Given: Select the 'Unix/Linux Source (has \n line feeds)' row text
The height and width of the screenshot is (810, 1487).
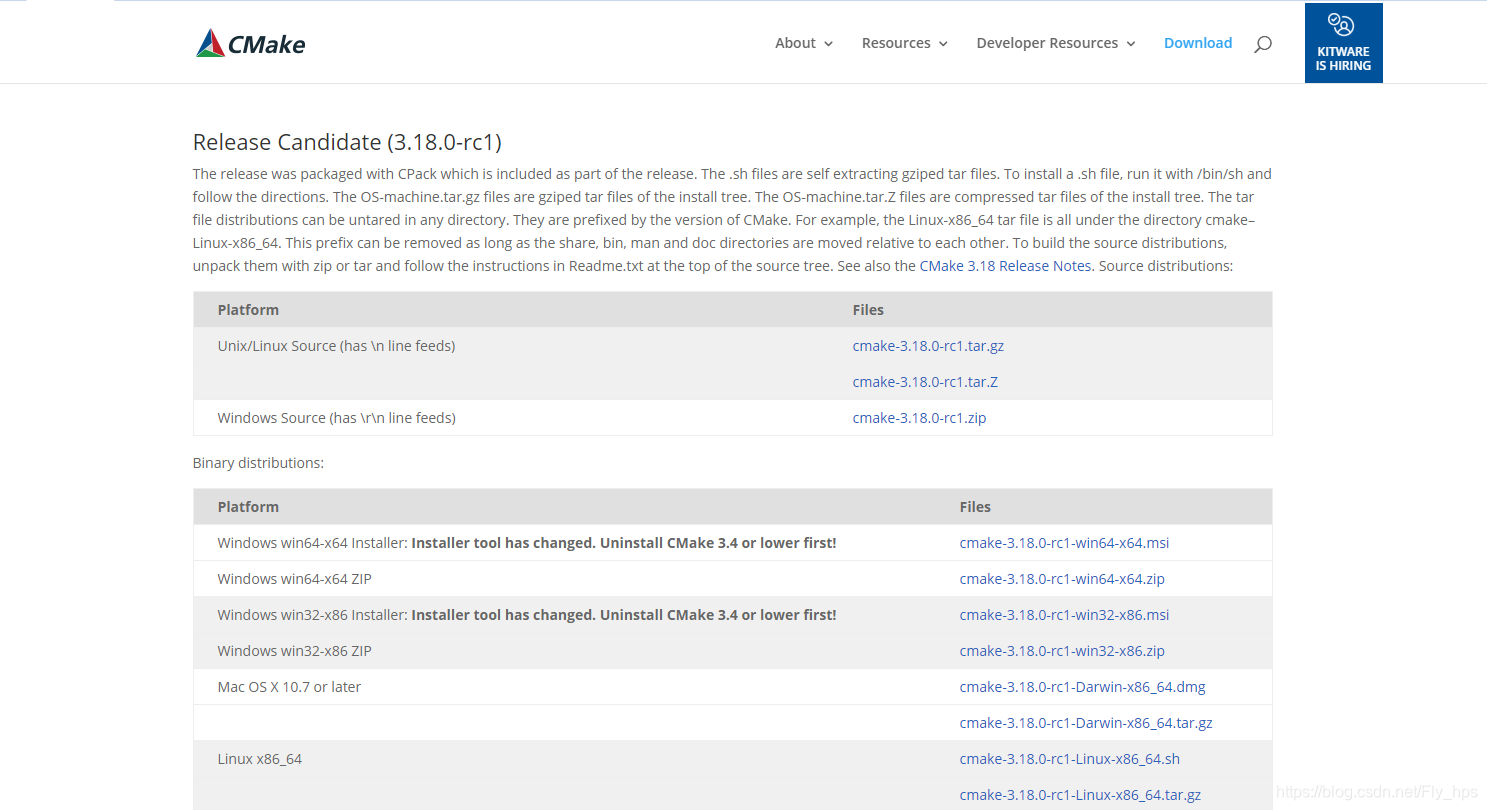Looking at the screenshot, I should 336,346.
